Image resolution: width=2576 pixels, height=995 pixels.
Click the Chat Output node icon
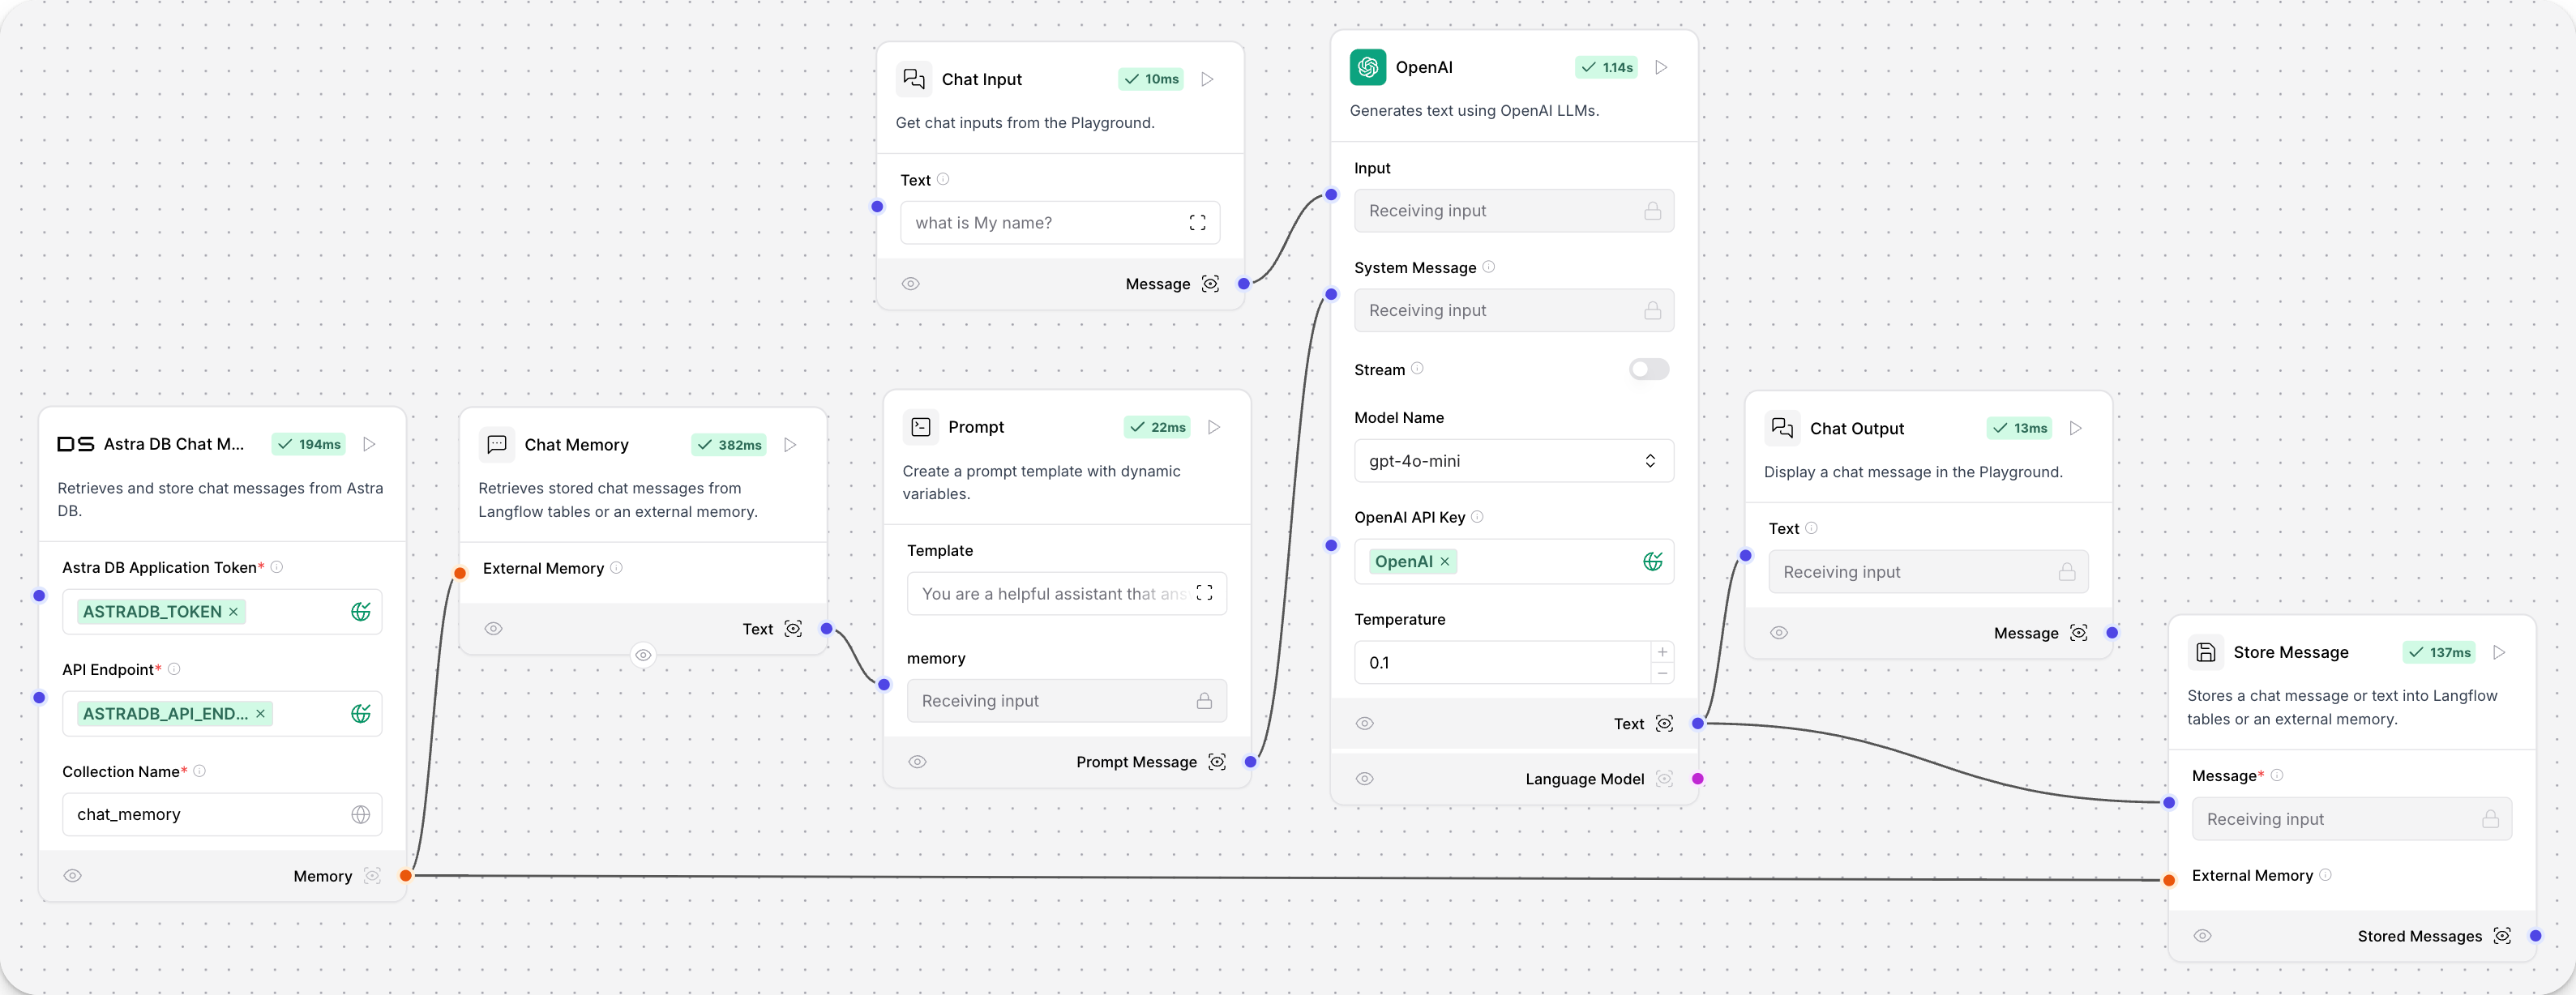[x=1782, y=427]
